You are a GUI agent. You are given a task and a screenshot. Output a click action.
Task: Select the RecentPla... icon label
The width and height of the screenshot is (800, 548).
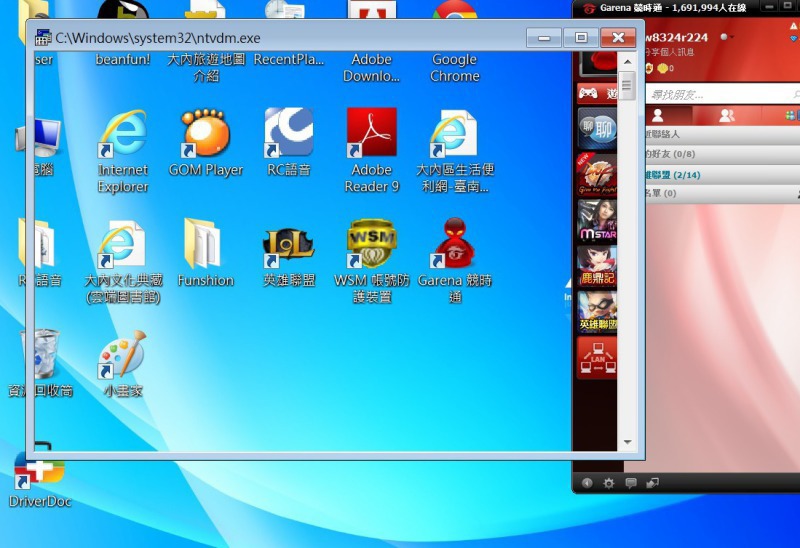pyautogui.click(x=289, y=59)
